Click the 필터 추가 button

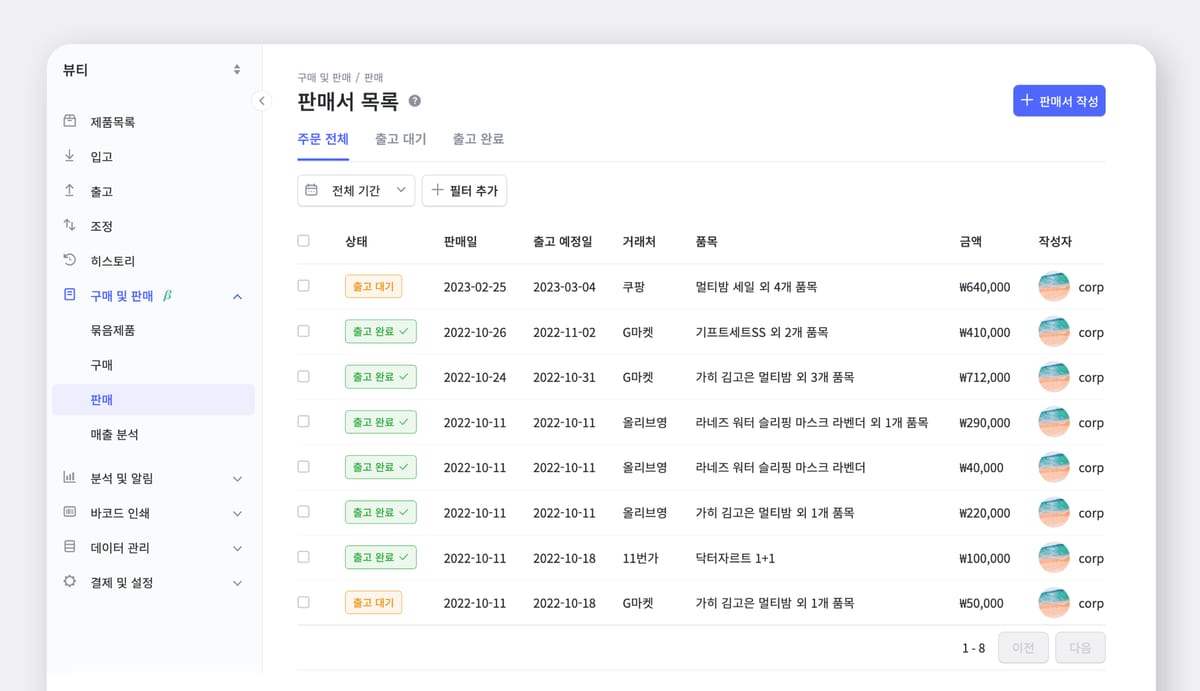coord(464,190)
